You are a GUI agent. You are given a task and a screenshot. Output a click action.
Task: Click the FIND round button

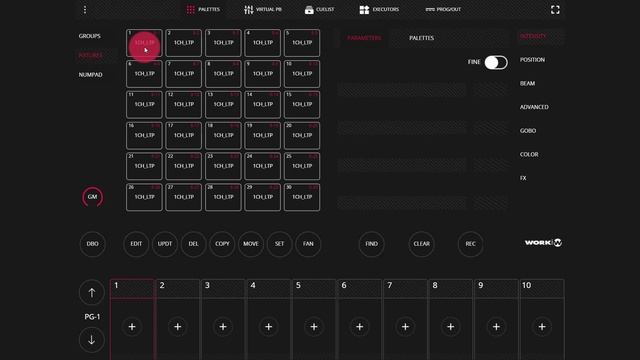371,244
